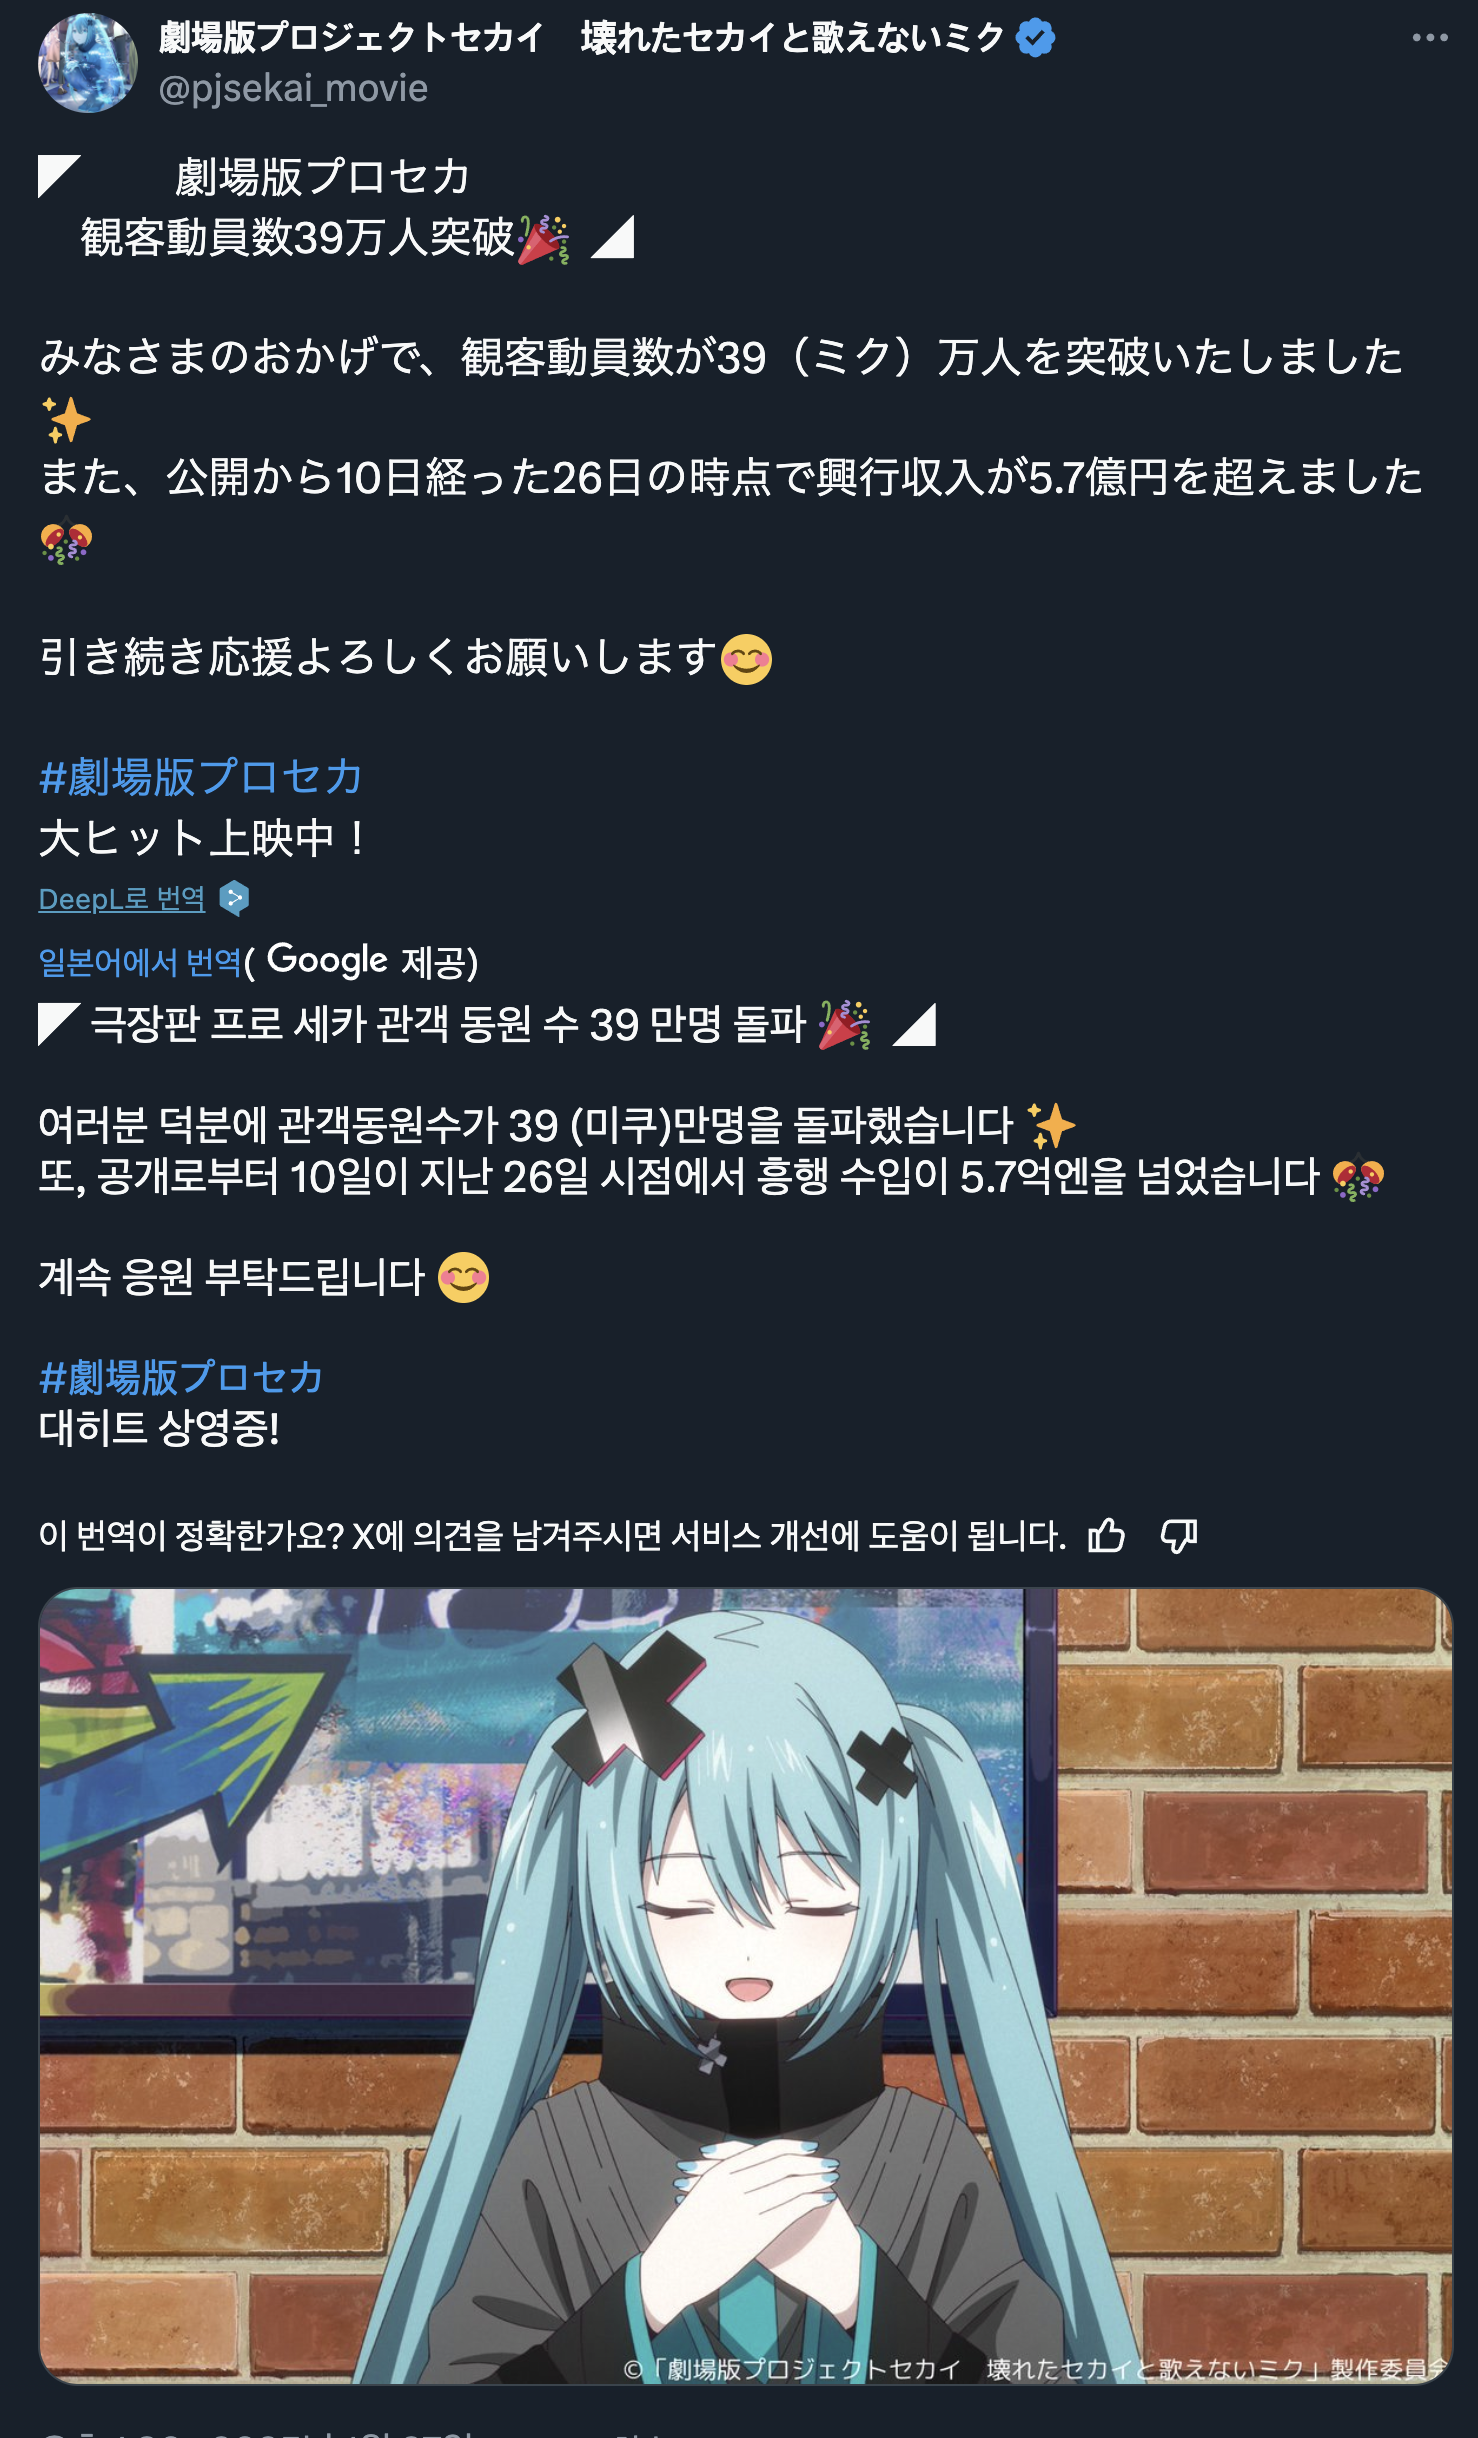This screenshot has width=1478, height=2438.
Task: Click sparkles emoji in Korean translation
Action: [x=1051, y=1125]
